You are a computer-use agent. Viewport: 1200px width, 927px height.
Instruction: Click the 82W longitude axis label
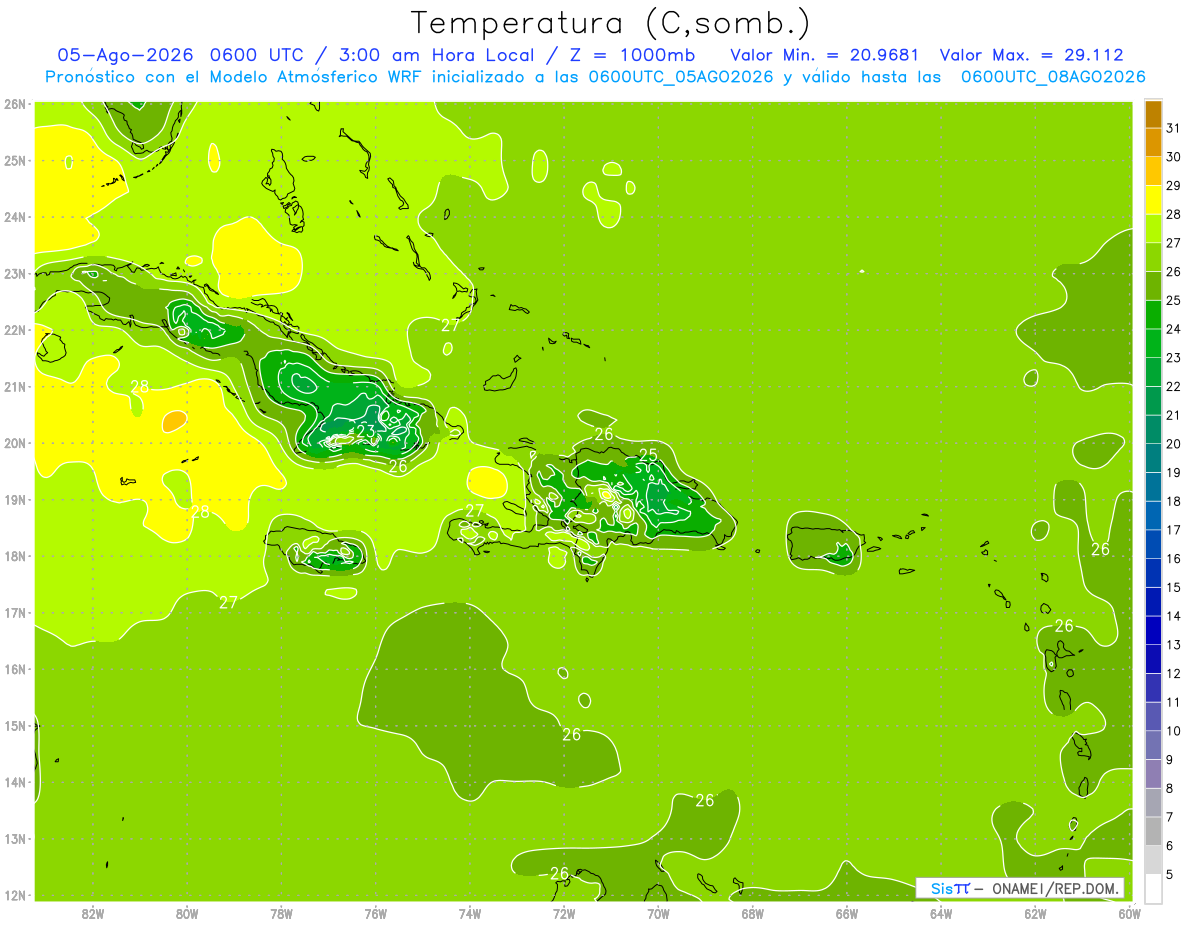[93, 912]
